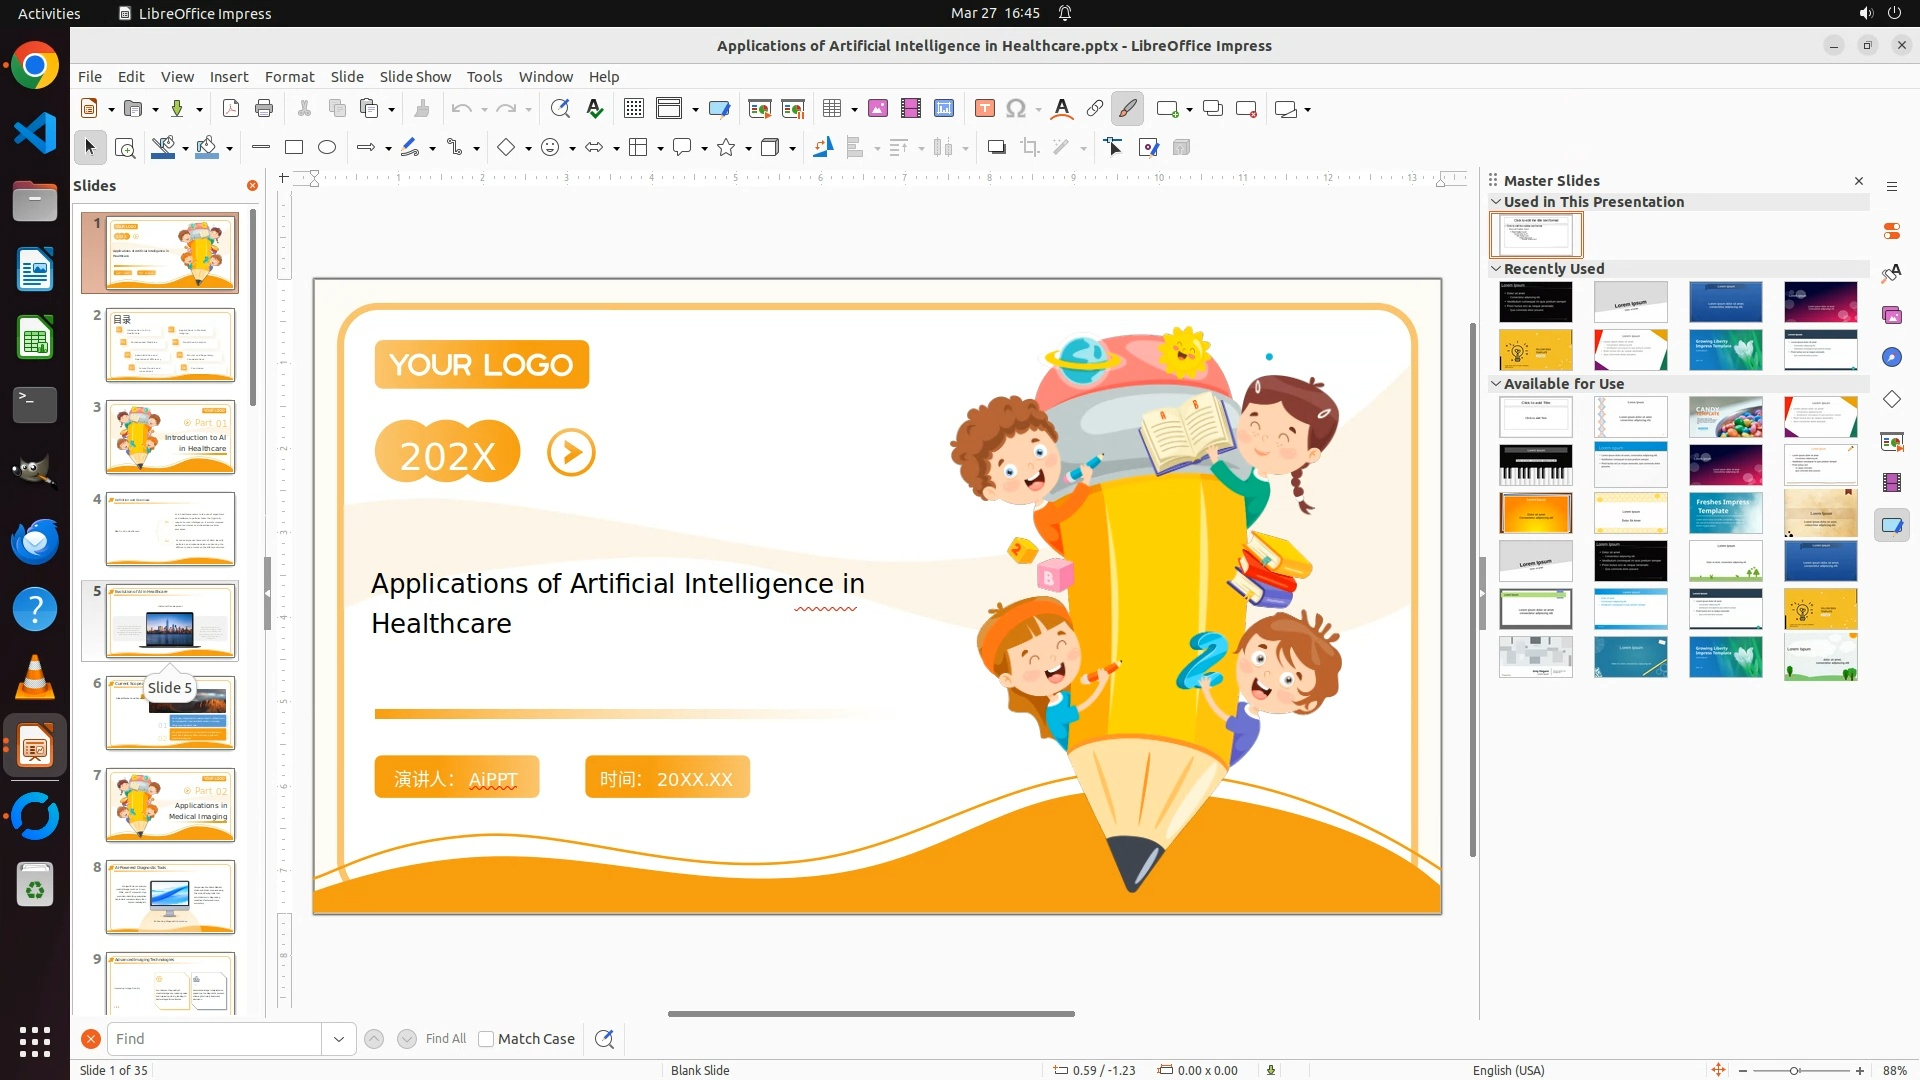Open the Format menu
Viewport: 1920px width, 1080px height.
[289, 77]
